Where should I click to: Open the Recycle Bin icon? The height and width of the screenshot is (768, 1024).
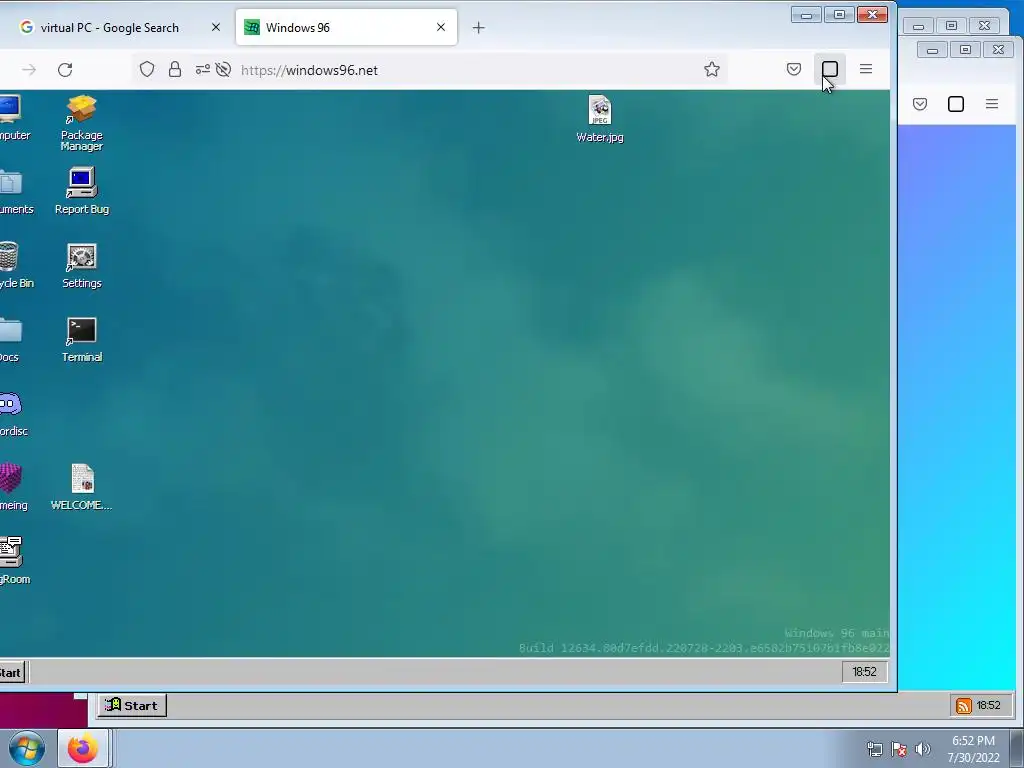tap(14, 265)
